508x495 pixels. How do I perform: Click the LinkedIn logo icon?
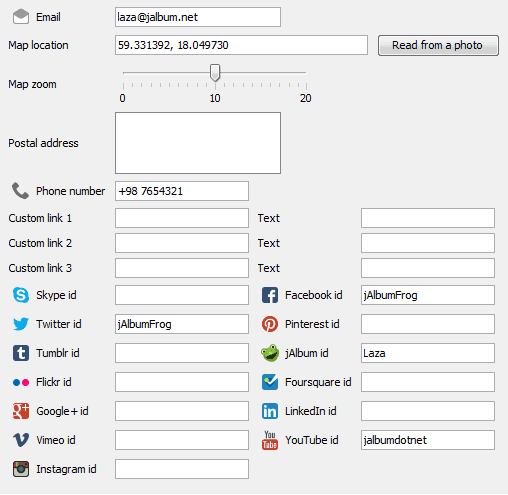coord(270,411)
